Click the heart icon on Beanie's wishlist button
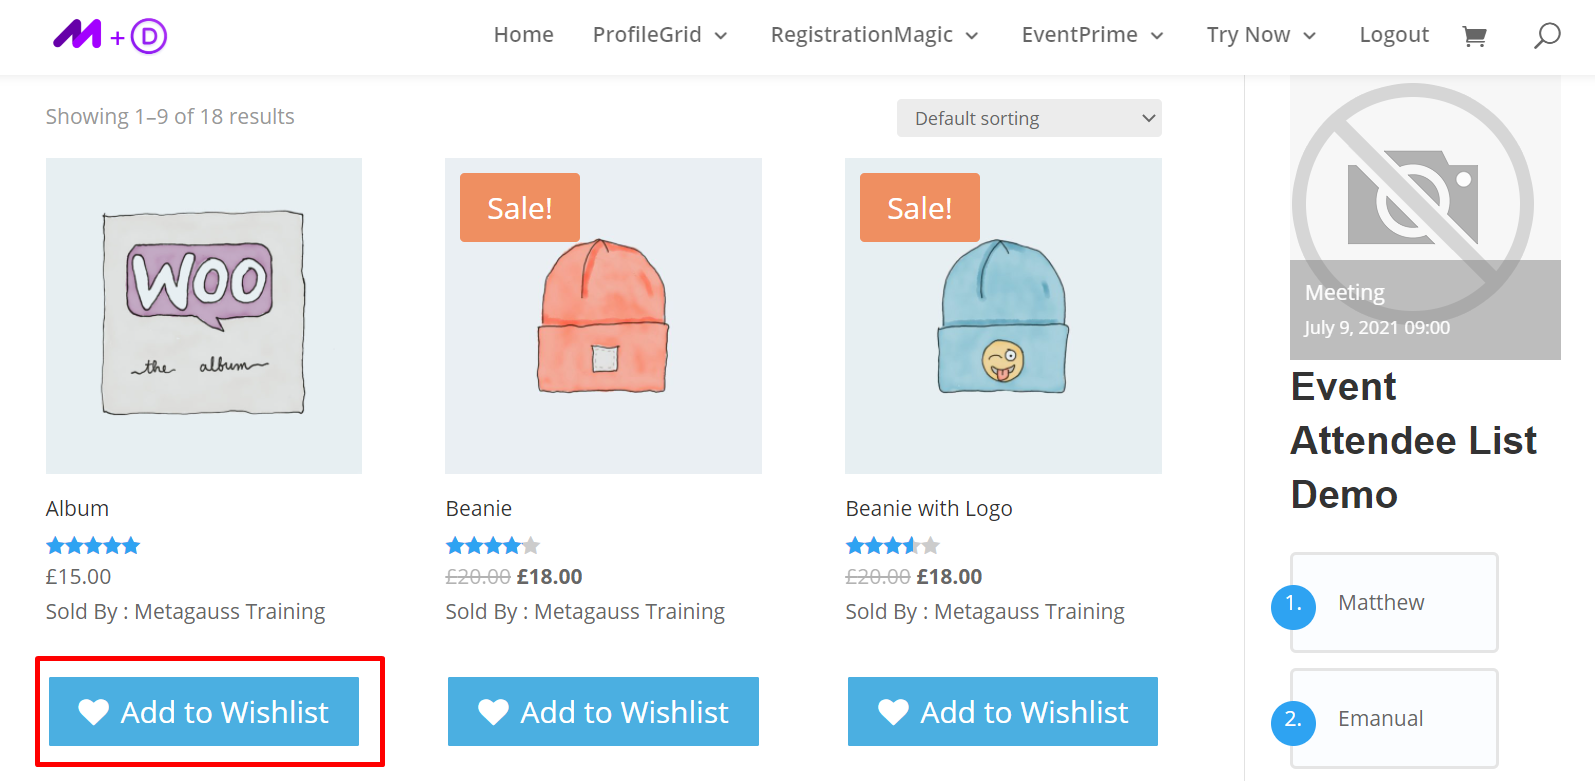Screen dimensions: 1595x781 (x=493, y=712)
